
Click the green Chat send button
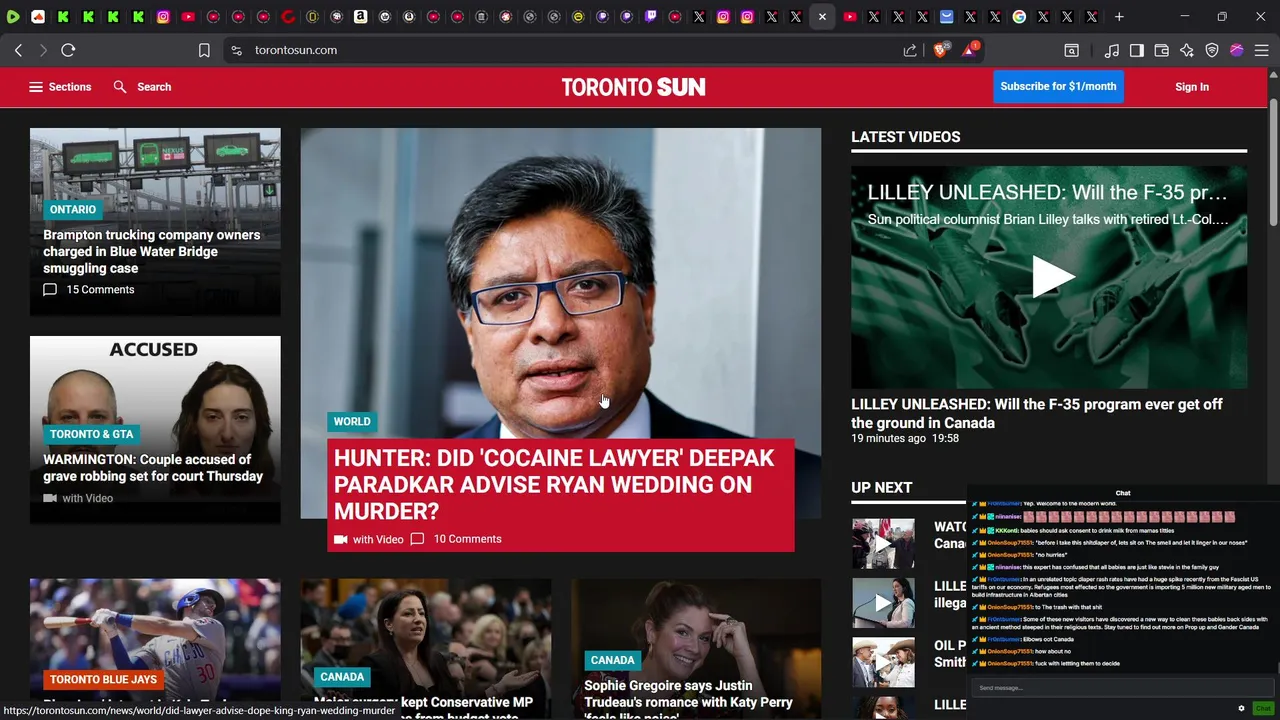tap(1262, 708)
